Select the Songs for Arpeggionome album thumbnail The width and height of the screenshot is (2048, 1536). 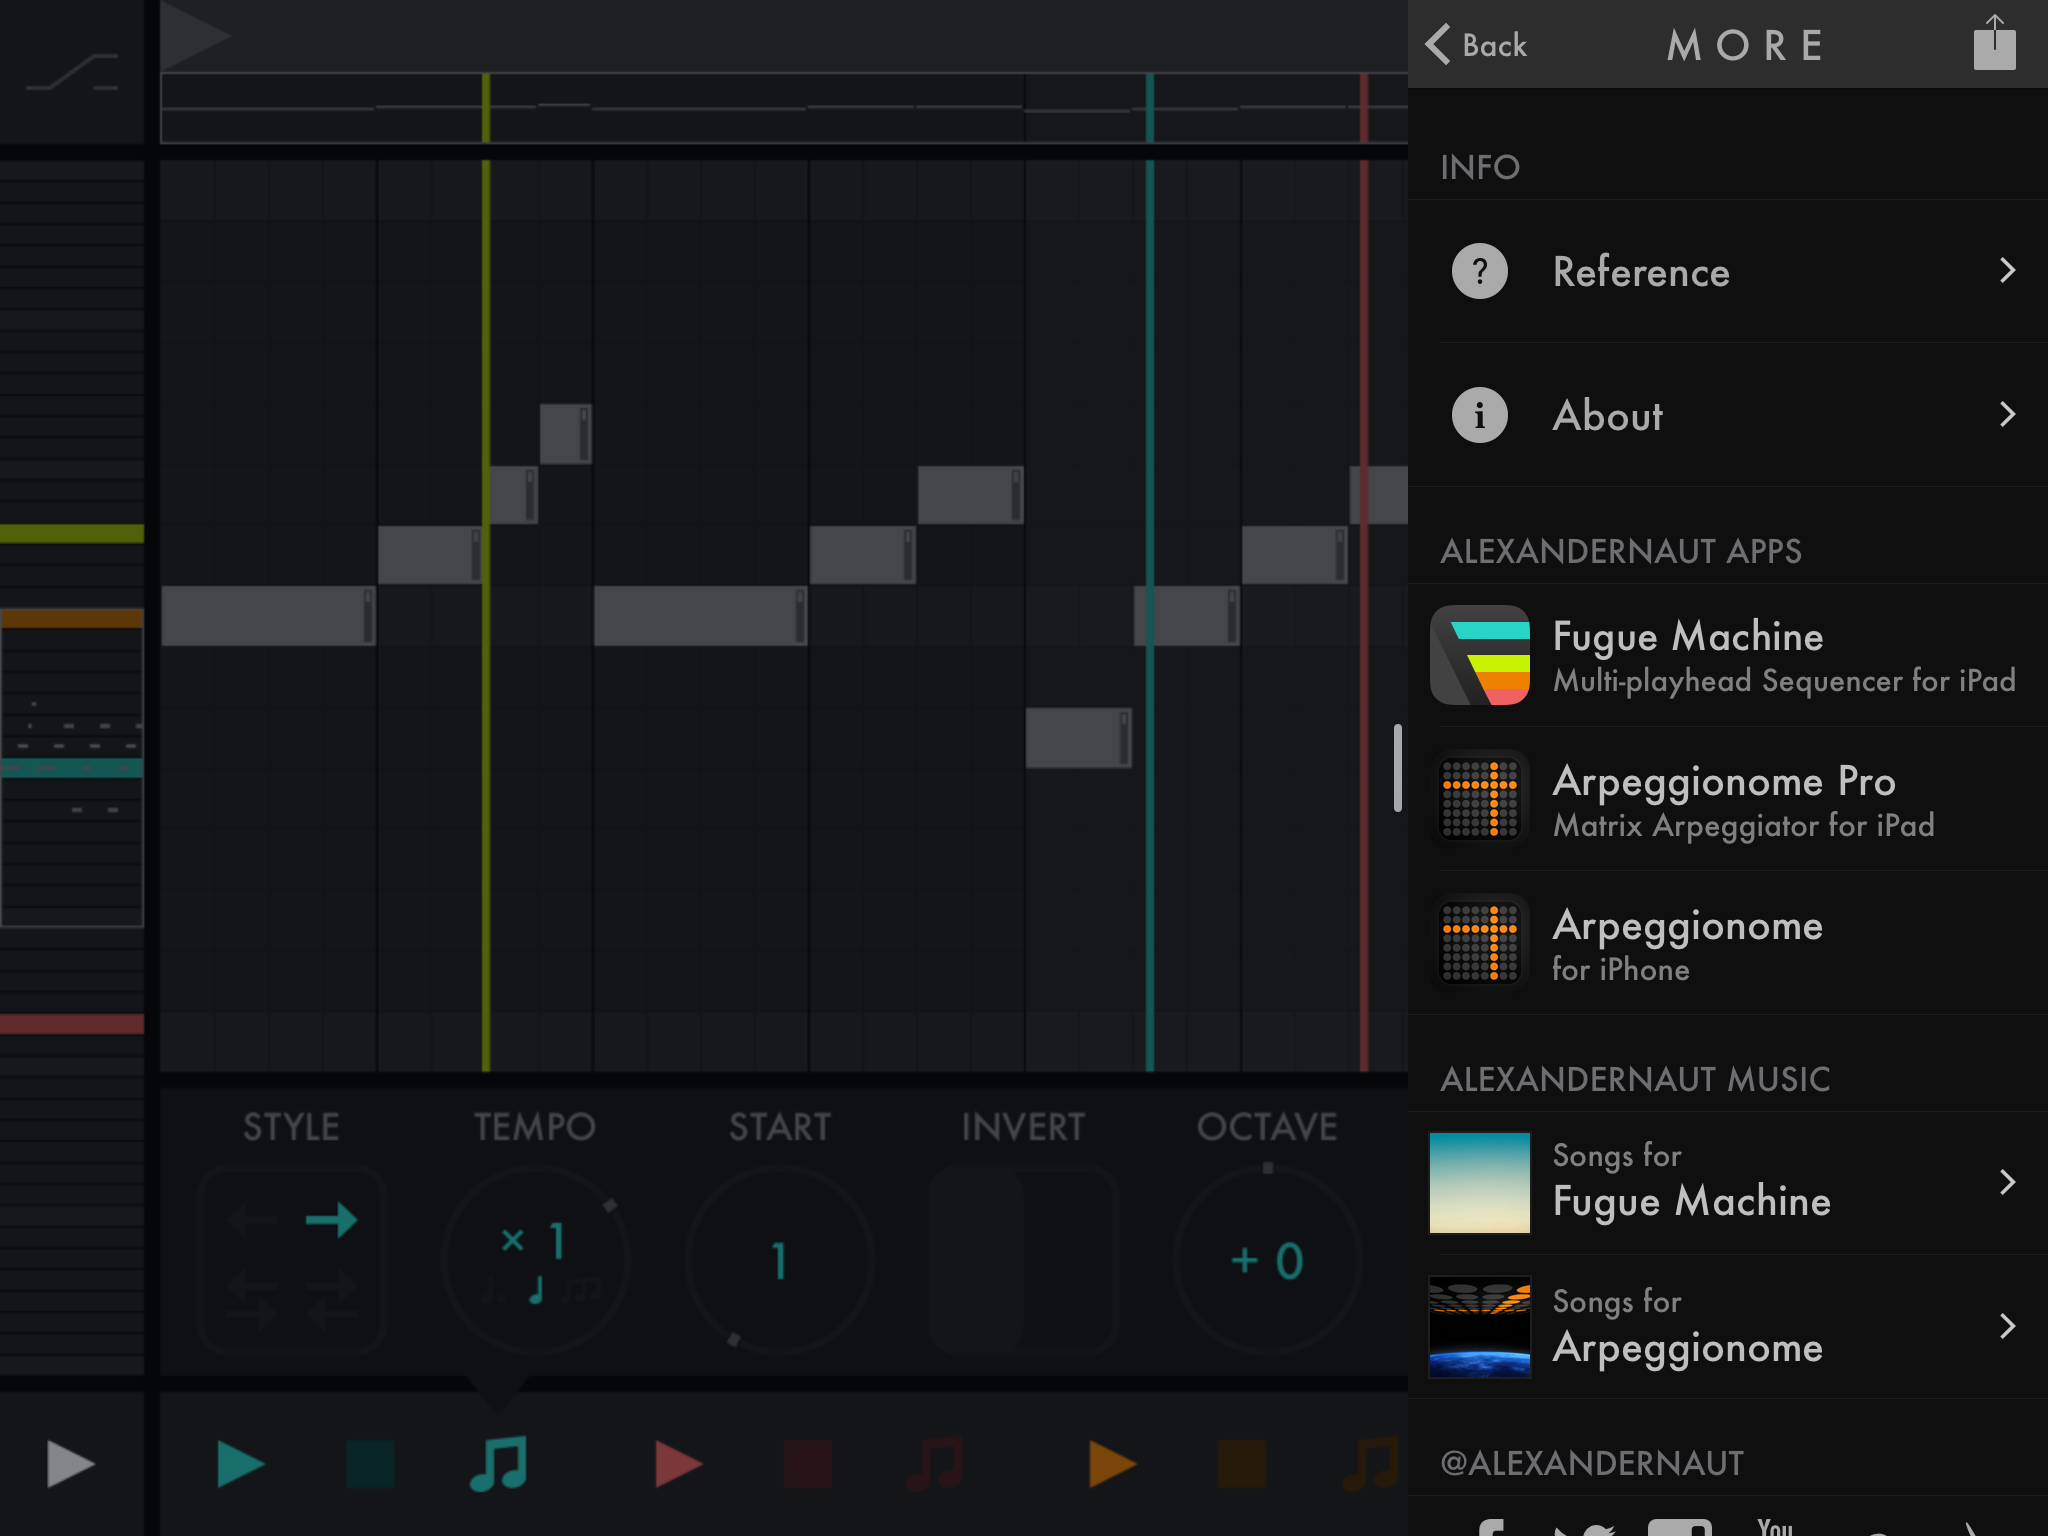tap(1479, 1326)
